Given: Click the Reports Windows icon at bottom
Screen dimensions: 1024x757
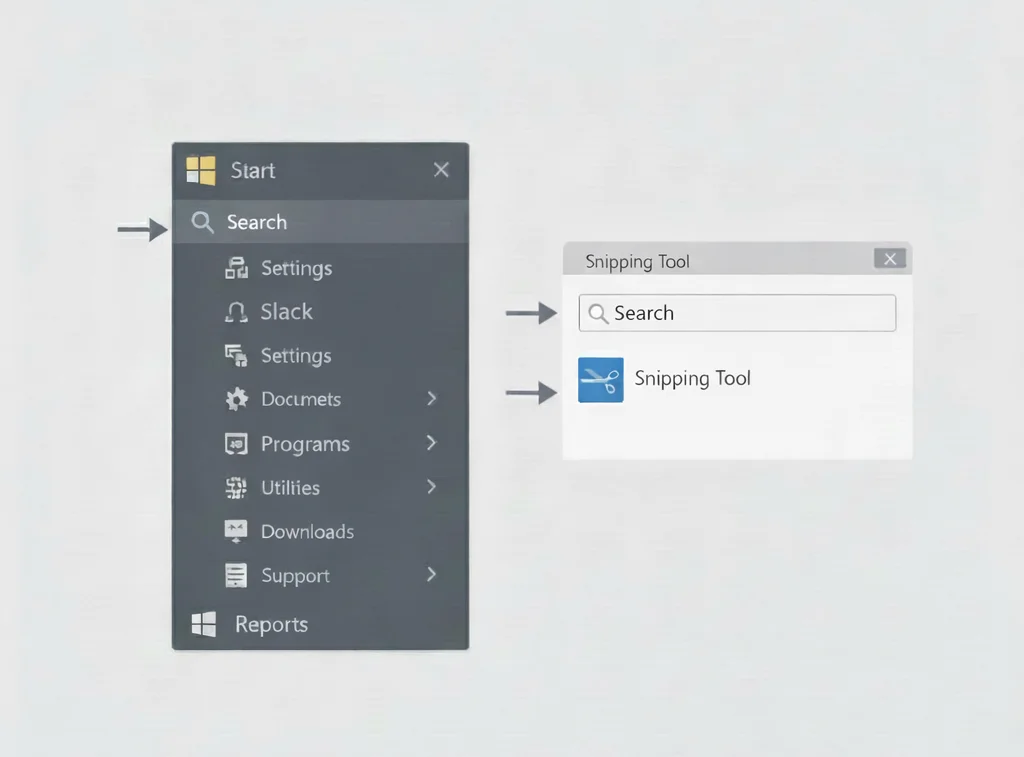Looking at the screenshot, I should coord(203,624).
